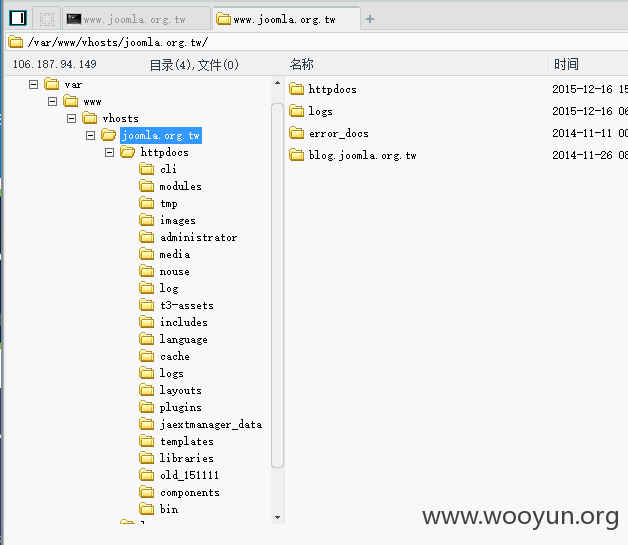This screenshot has height=545, width=628.
Task: Select the file manager tab www.joomla.org.tw
Action: 286,19
